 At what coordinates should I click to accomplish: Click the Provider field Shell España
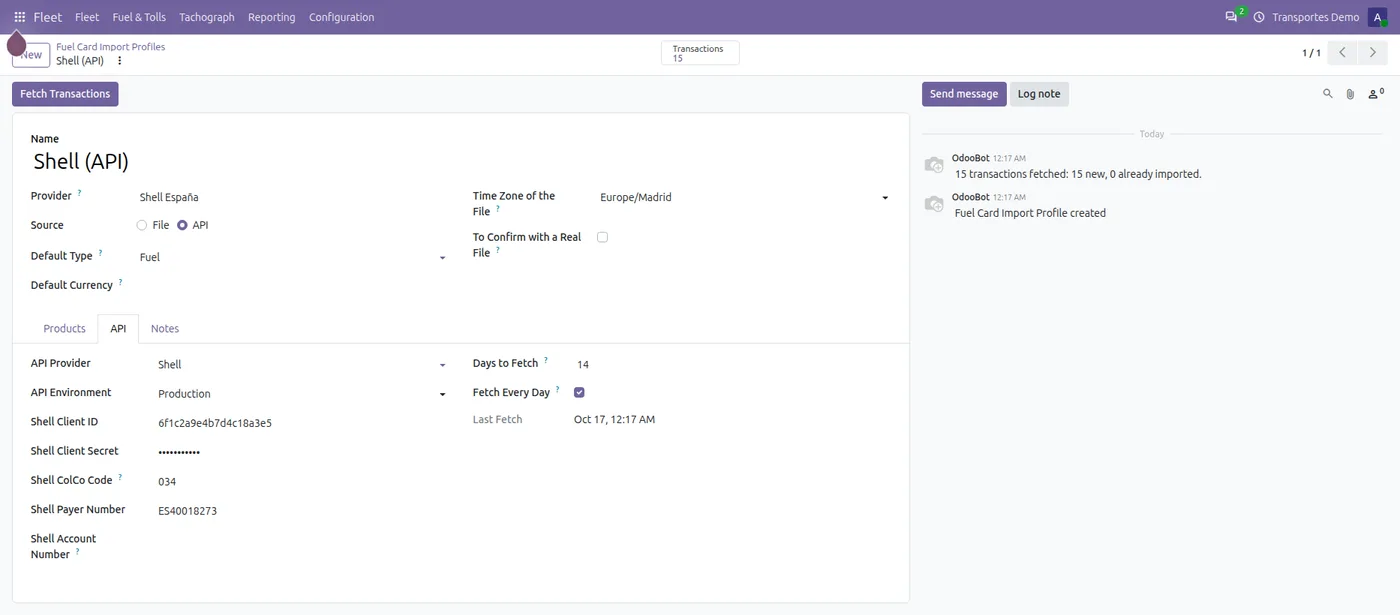pos(293,198)
